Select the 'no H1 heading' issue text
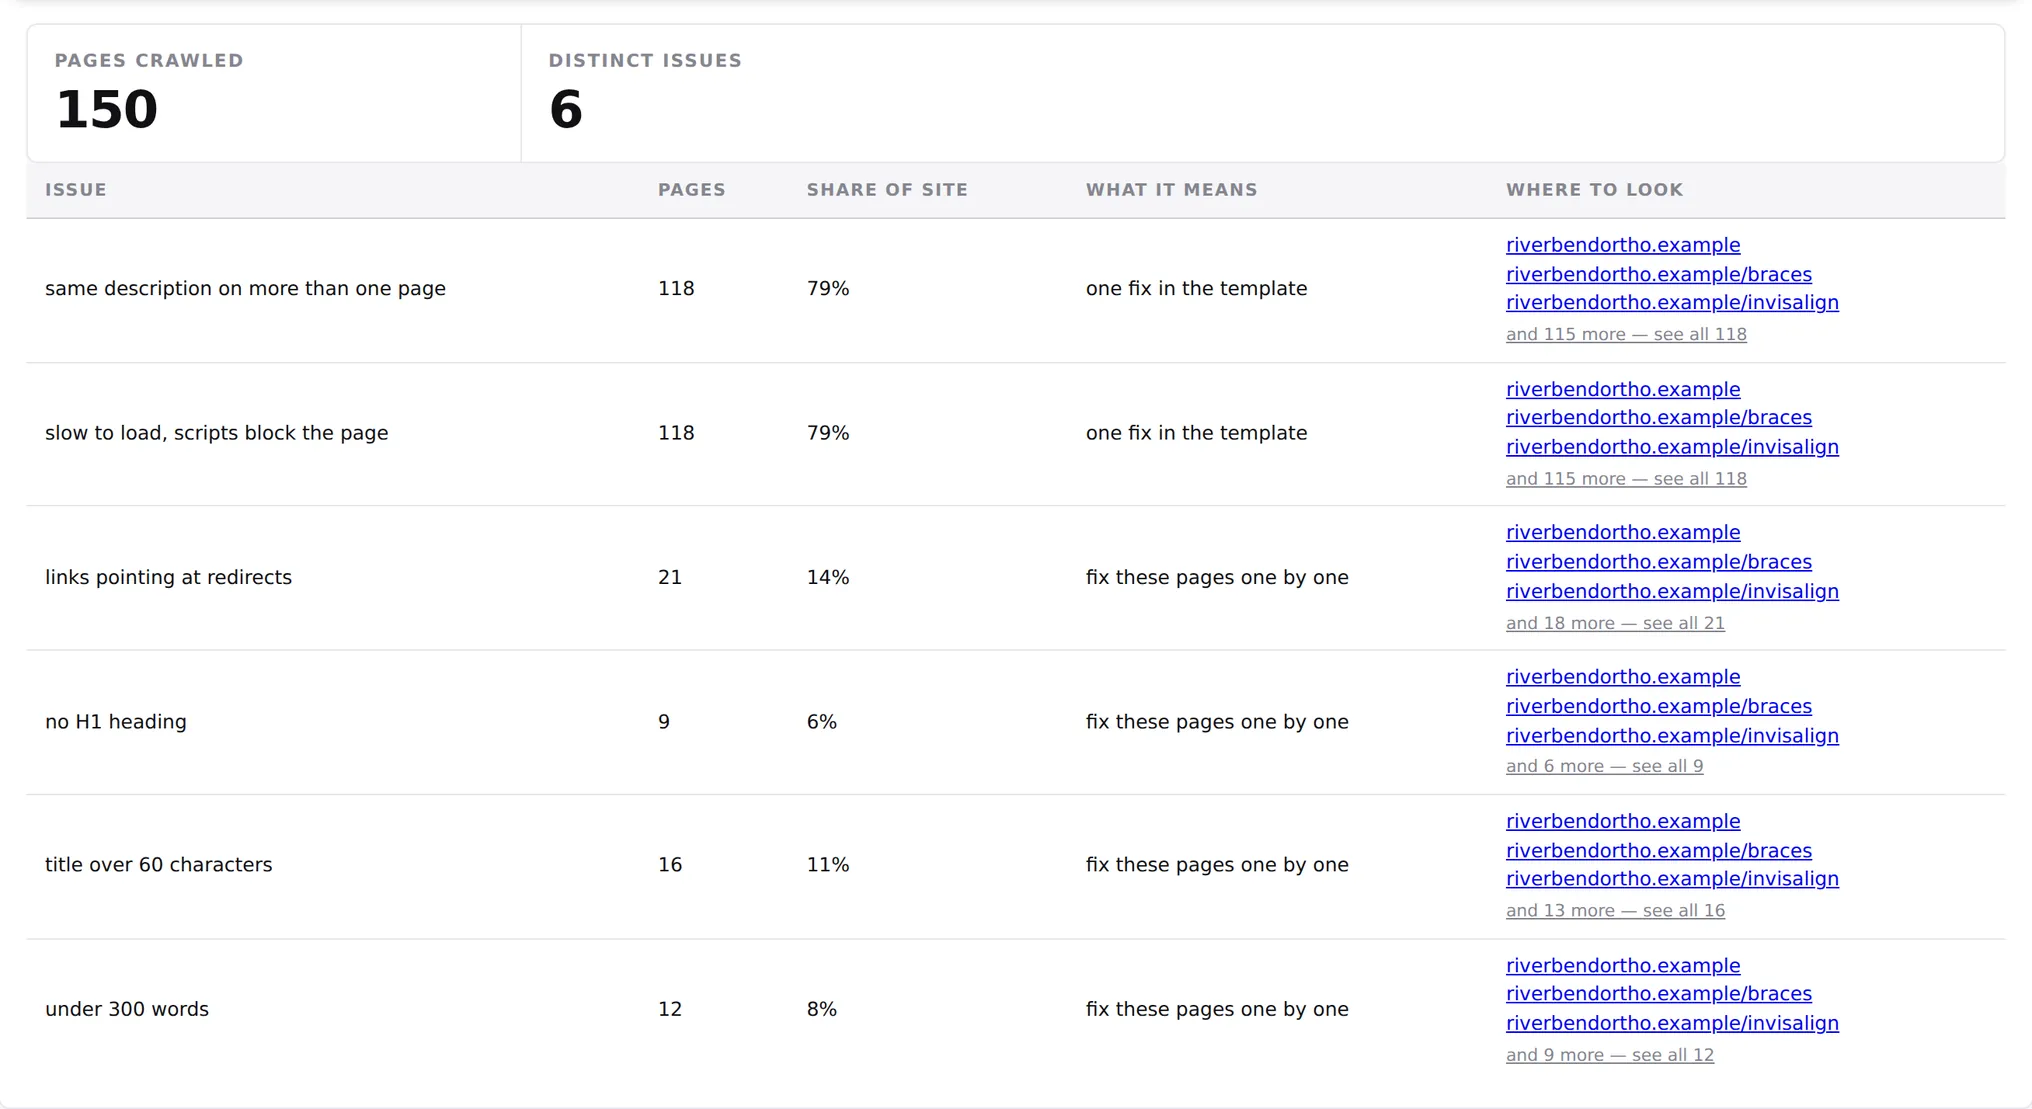 (115, 722)
